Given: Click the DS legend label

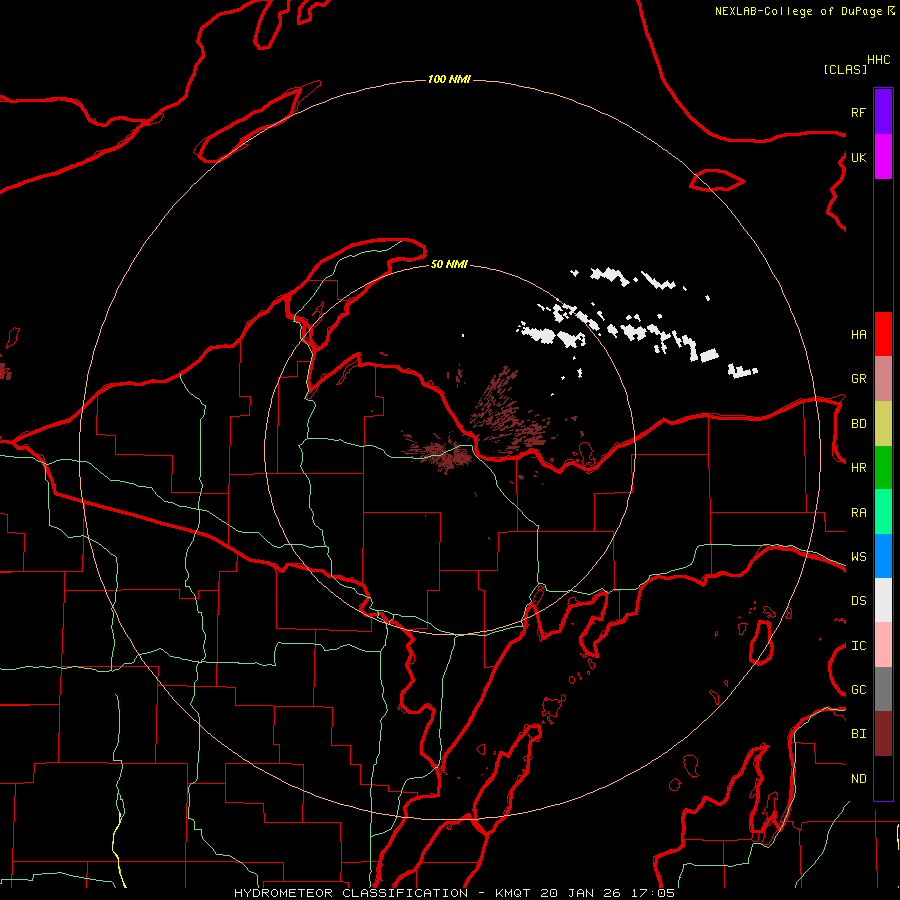Looking at the screenshot, I should (x=859, y=601).
